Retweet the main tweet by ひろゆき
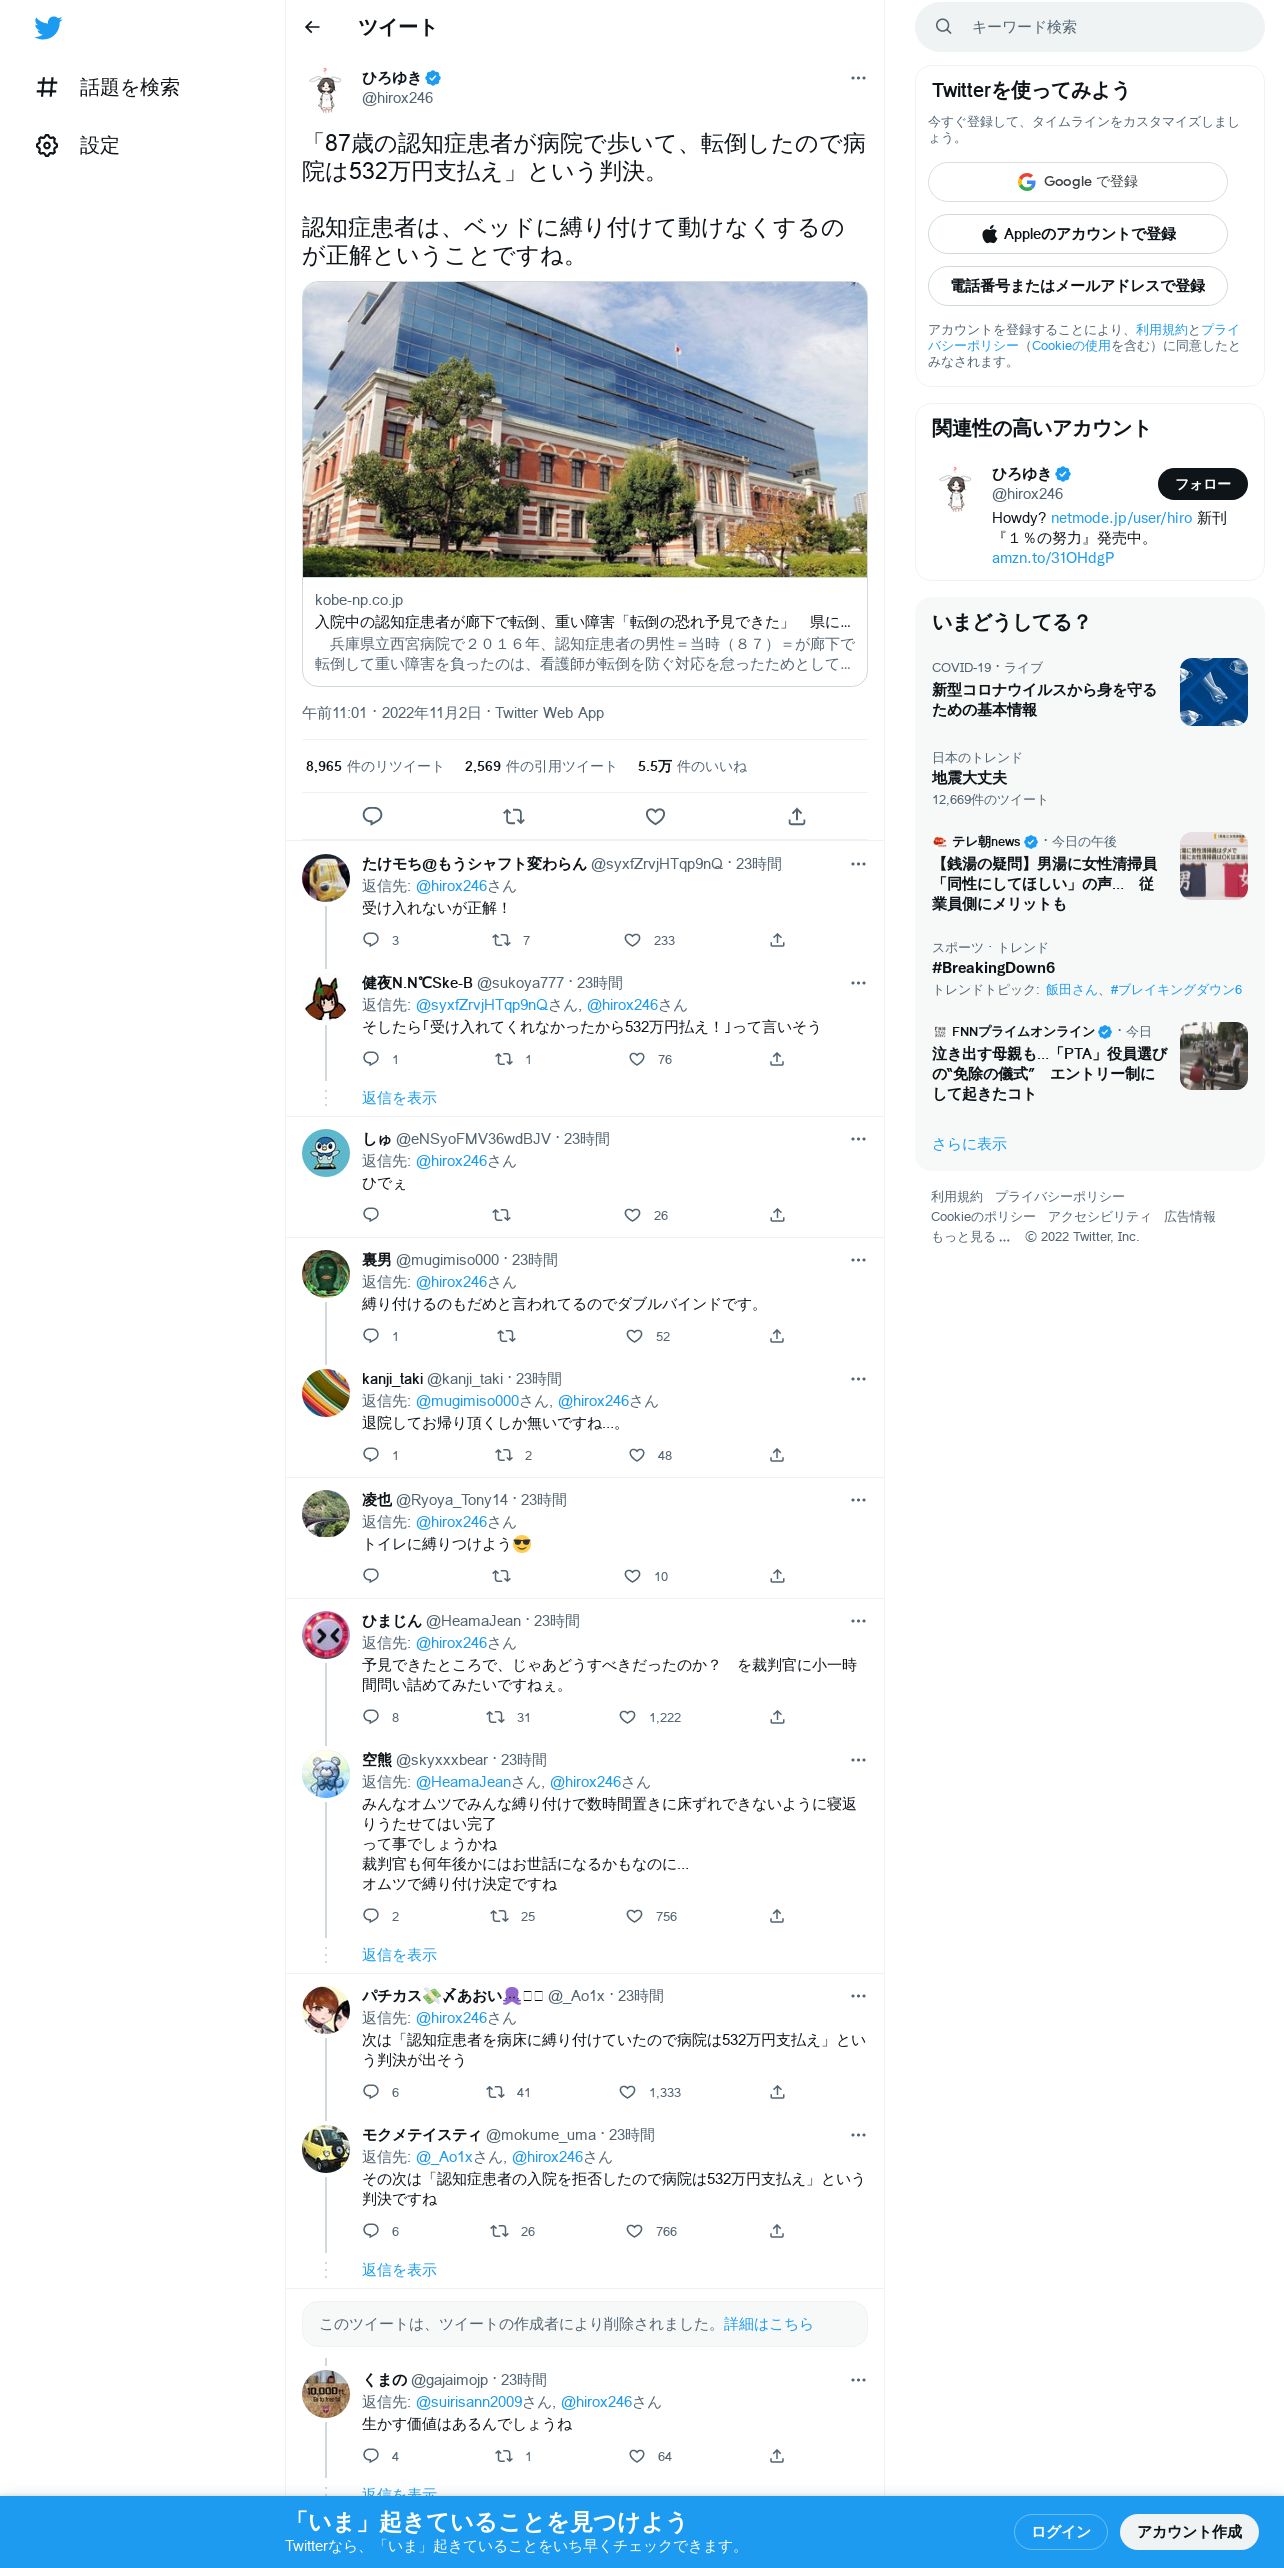 click(x=514, y=816)
